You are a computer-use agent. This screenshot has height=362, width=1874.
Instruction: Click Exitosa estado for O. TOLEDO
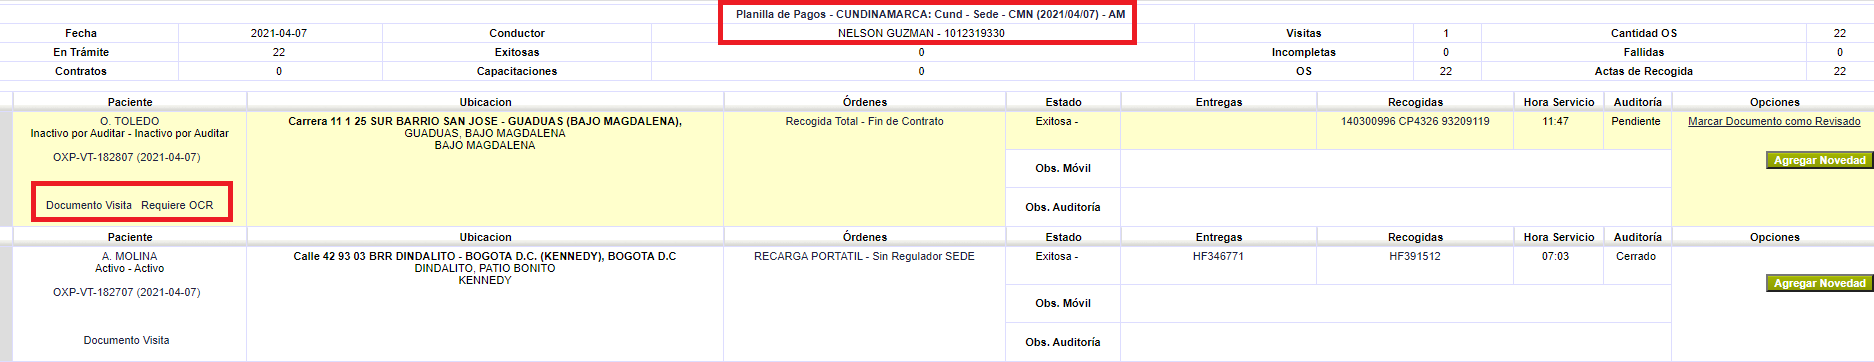coord(1056,121)
